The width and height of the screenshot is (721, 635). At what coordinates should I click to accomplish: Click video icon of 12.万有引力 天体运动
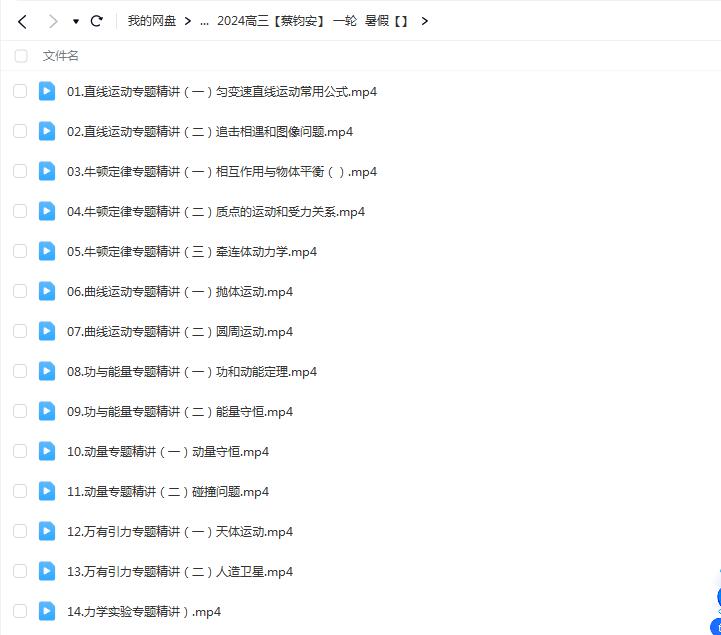coord(47,531)
